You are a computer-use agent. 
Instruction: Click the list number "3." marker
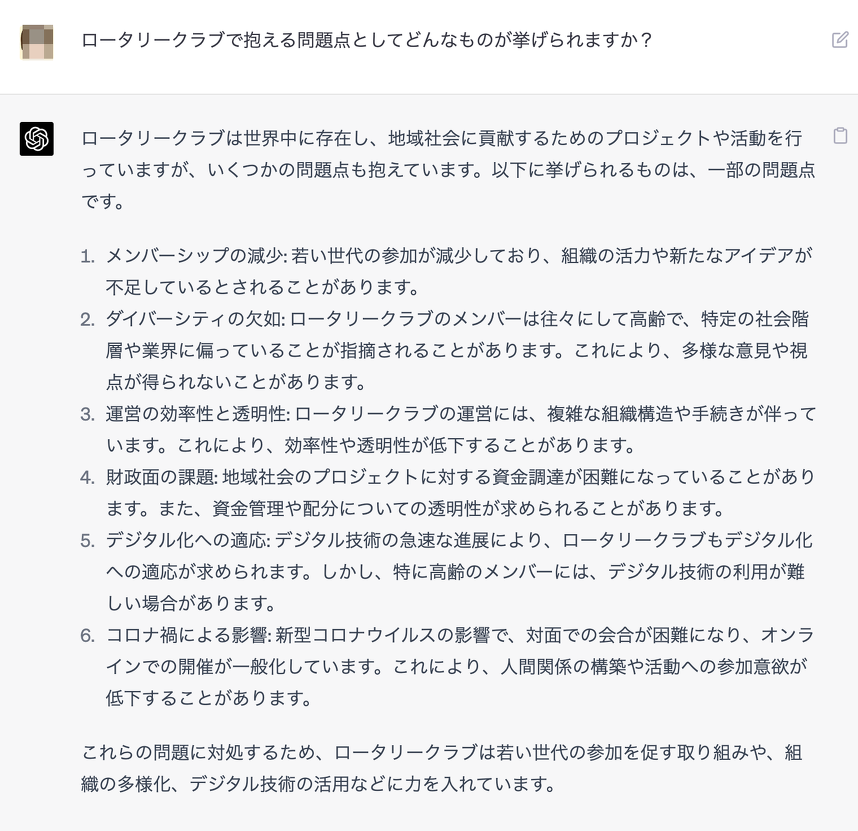[88, 414]
